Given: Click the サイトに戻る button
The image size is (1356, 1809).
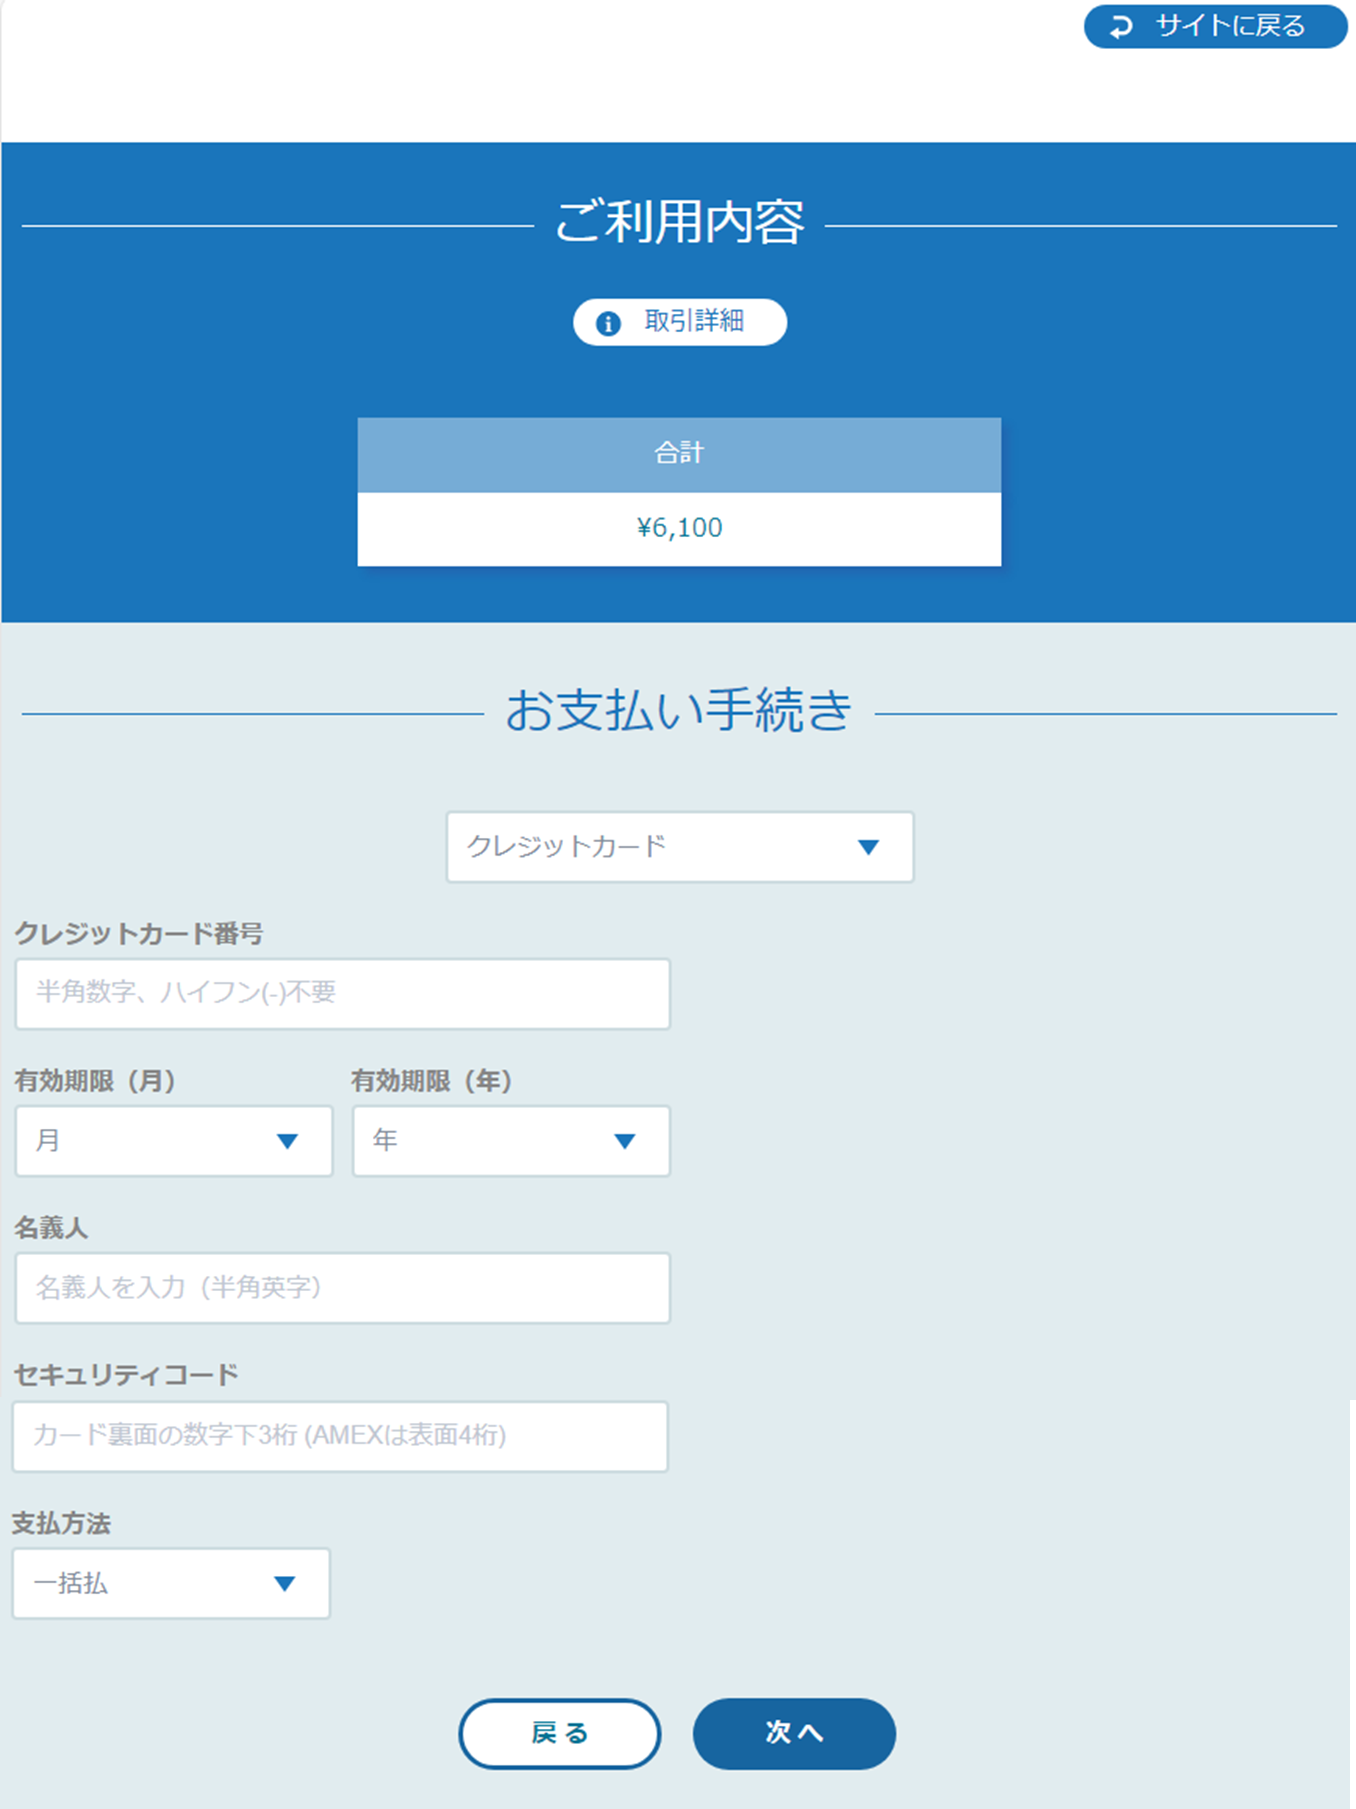Looking at the screenshot, I should click(1215, 26).
